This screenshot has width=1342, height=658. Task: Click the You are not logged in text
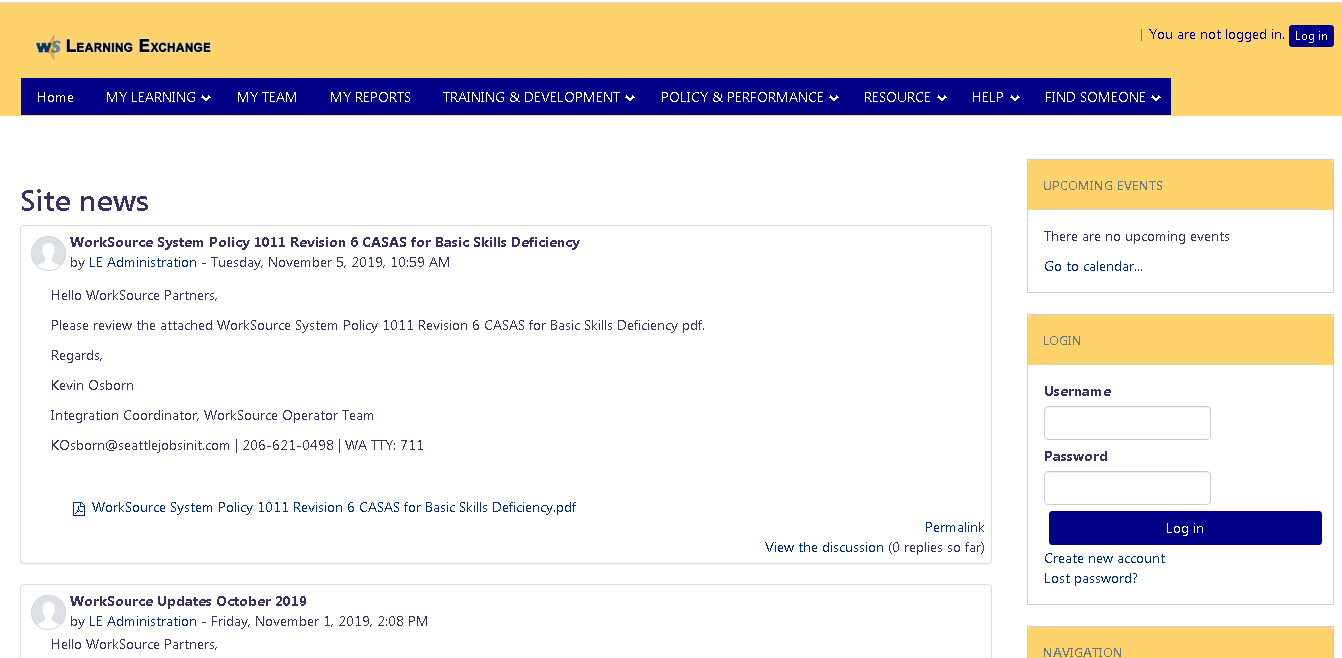1216,34
